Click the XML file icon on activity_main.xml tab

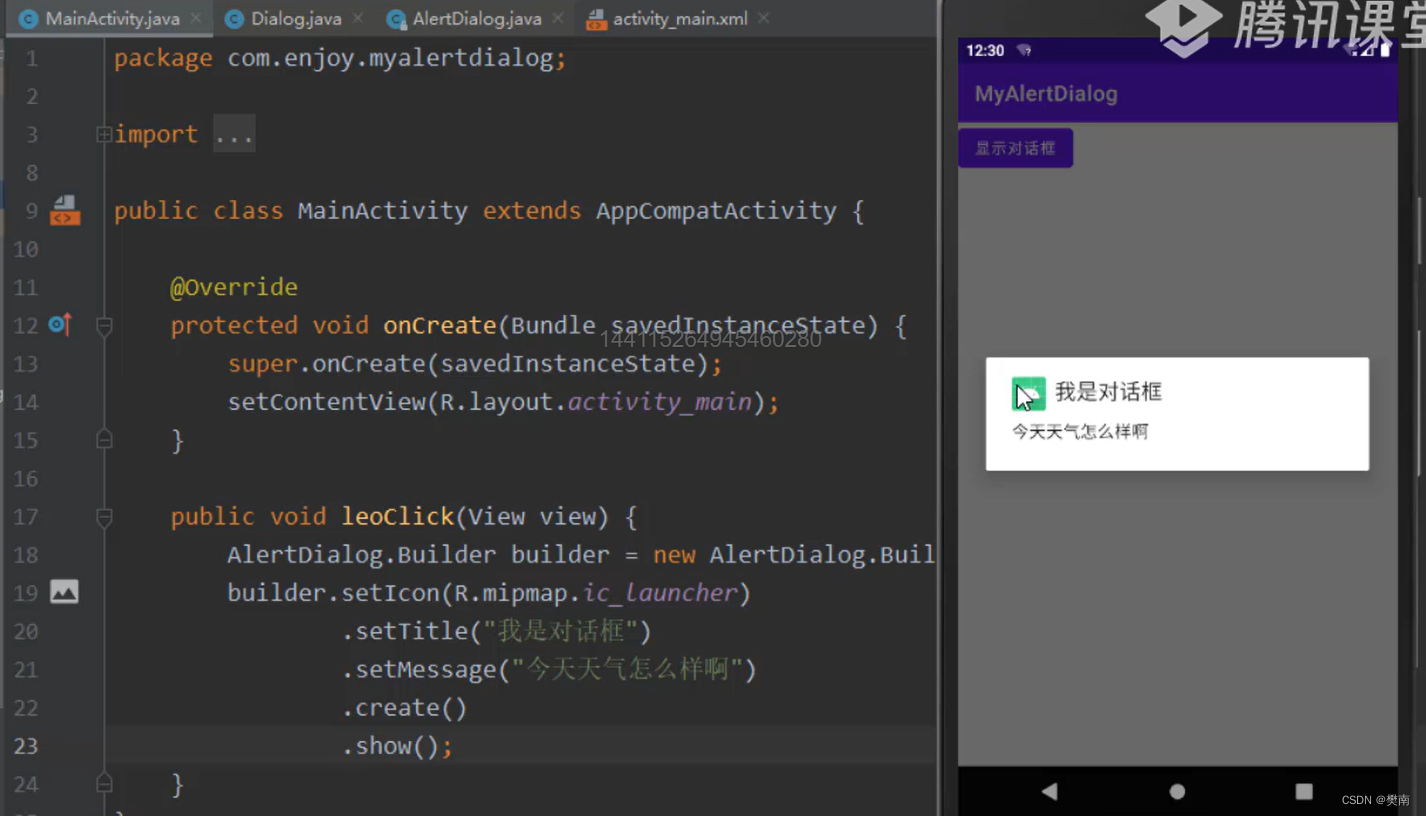pos(596,19)
